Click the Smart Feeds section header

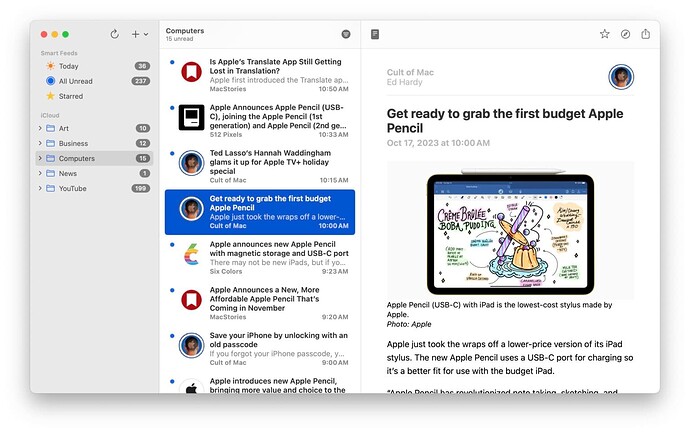pyautogui.click(x=59, y=53)
